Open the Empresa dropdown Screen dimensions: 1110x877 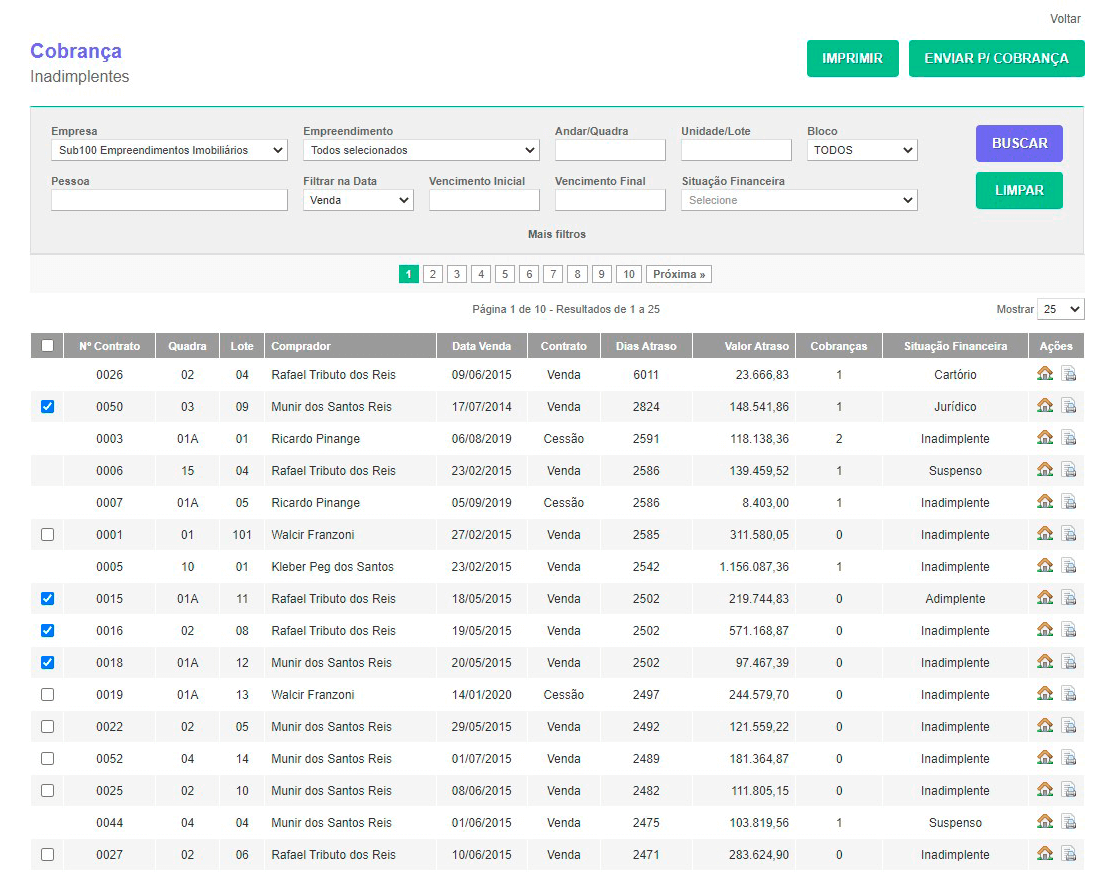click(169, 150)
